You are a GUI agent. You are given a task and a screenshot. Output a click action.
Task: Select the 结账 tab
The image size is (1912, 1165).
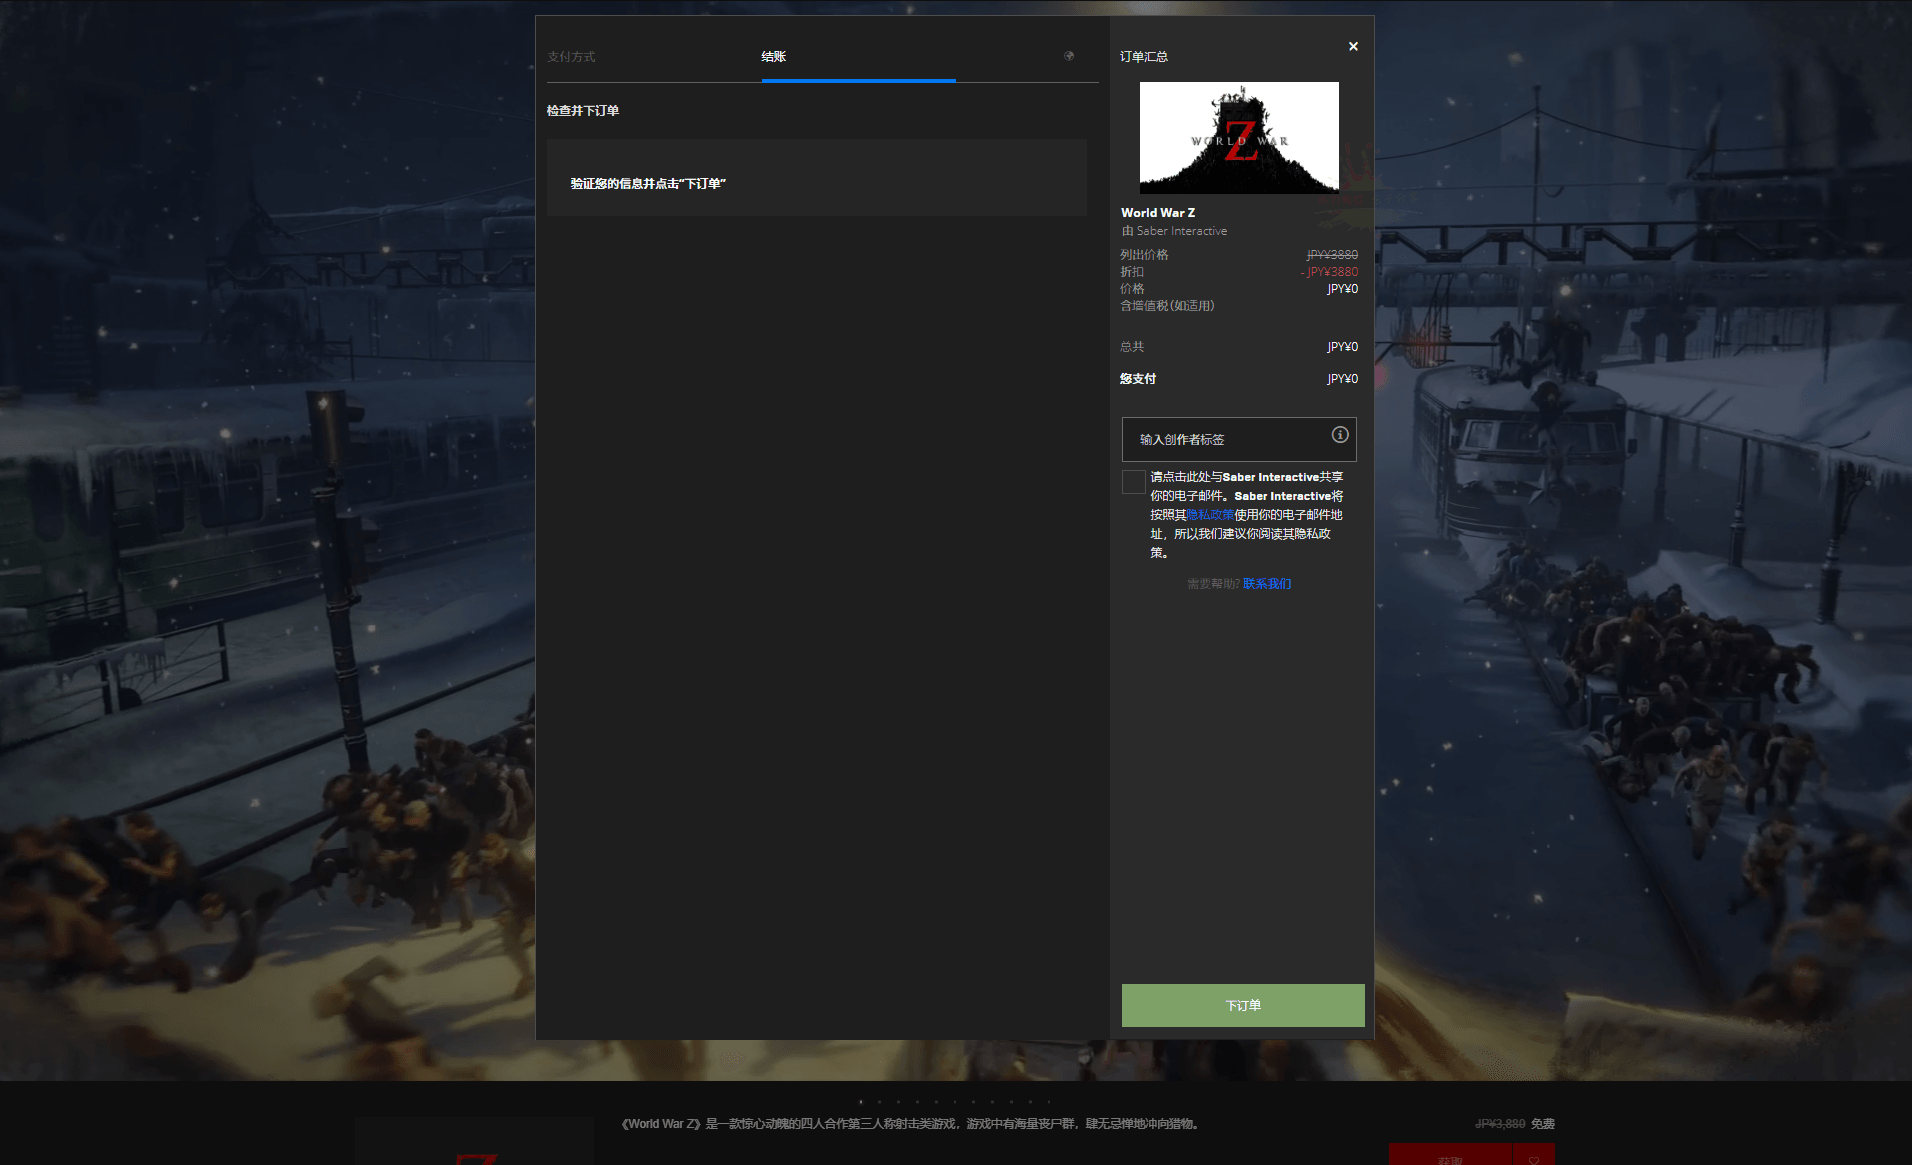point(773,57)
